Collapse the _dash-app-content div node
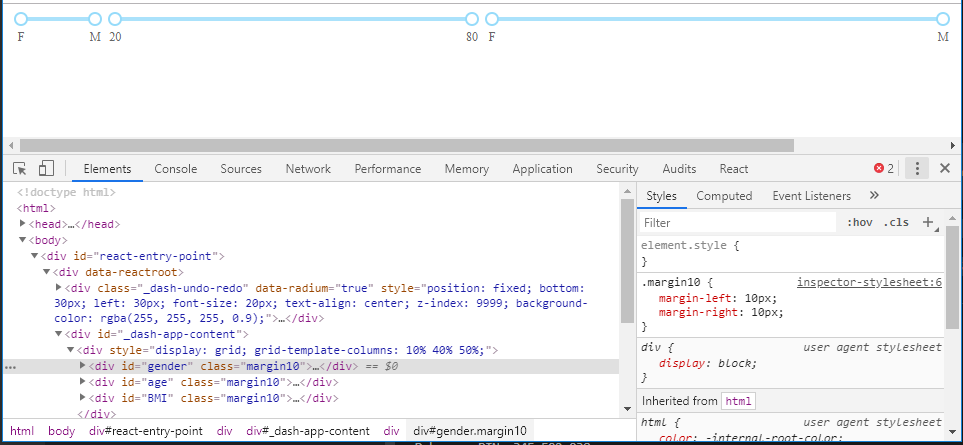 tap(59, 334)
